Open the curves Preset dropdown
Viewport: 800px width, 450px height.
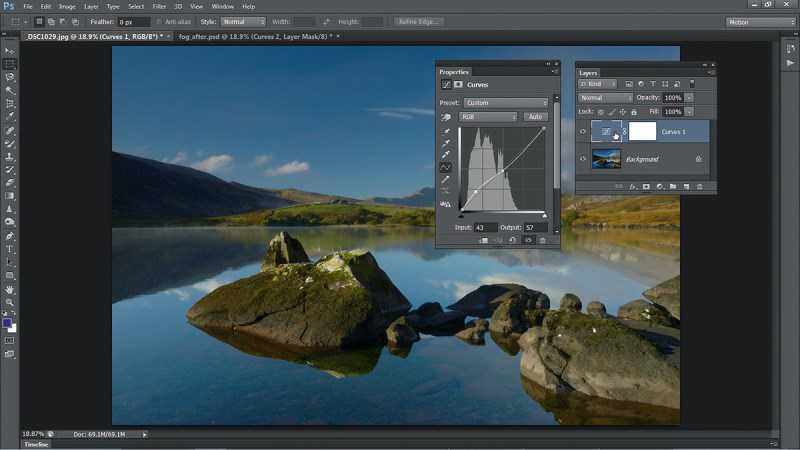(x=505, y=103)
